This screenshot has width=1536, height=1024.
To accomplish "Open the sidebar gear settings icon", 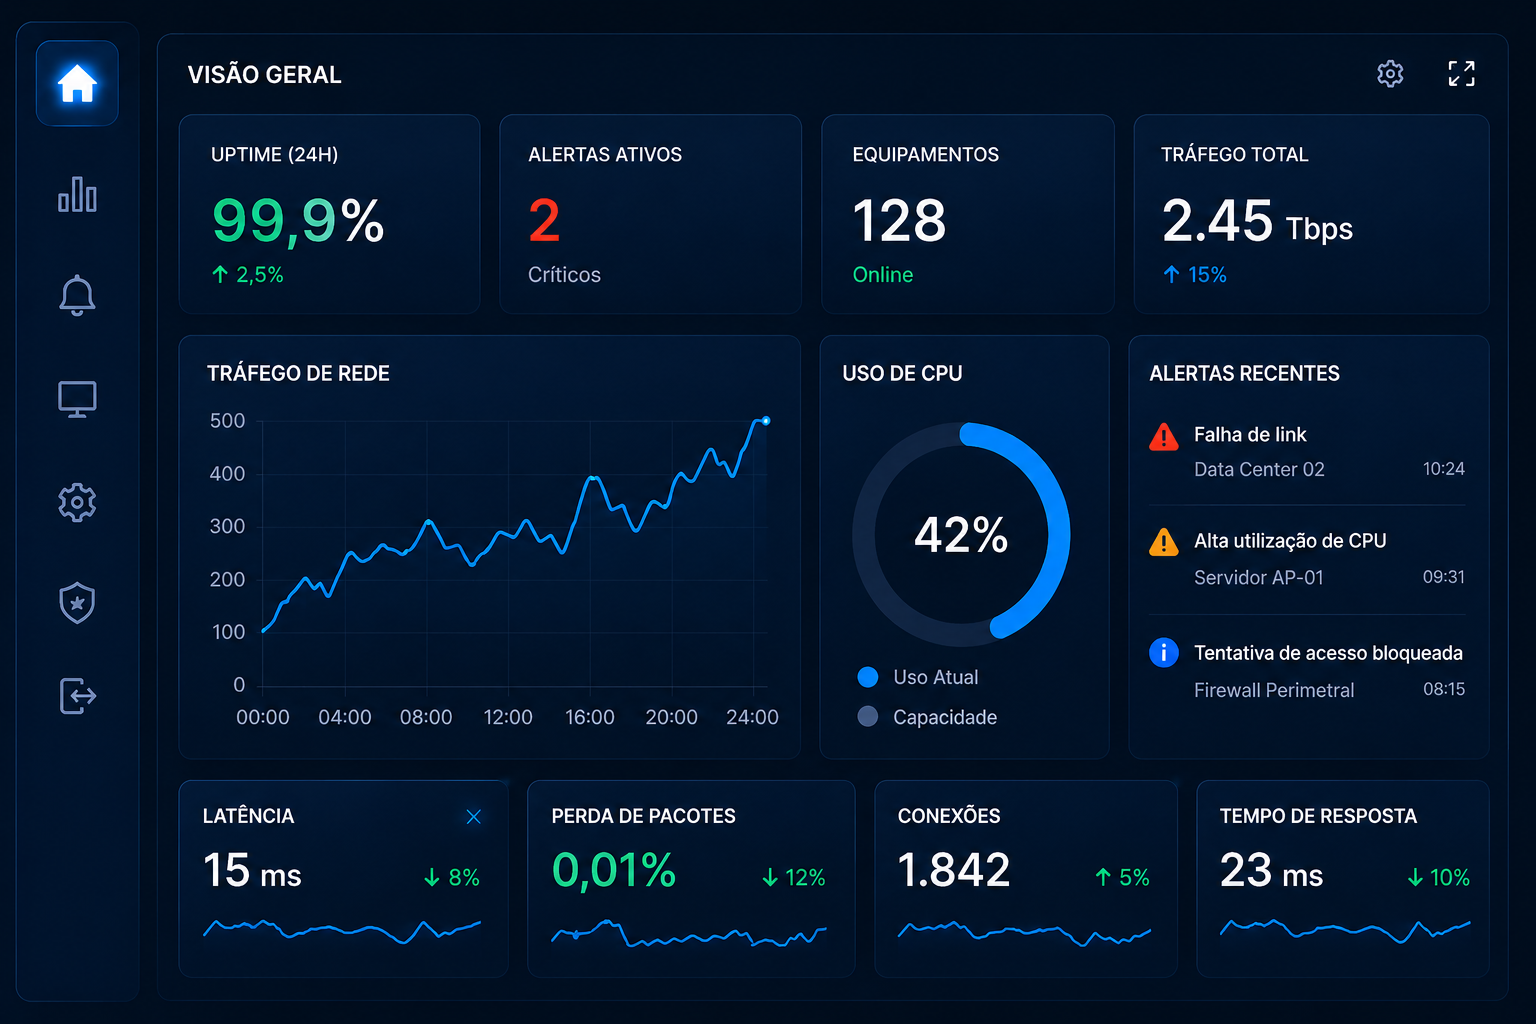I will (77, 502).
